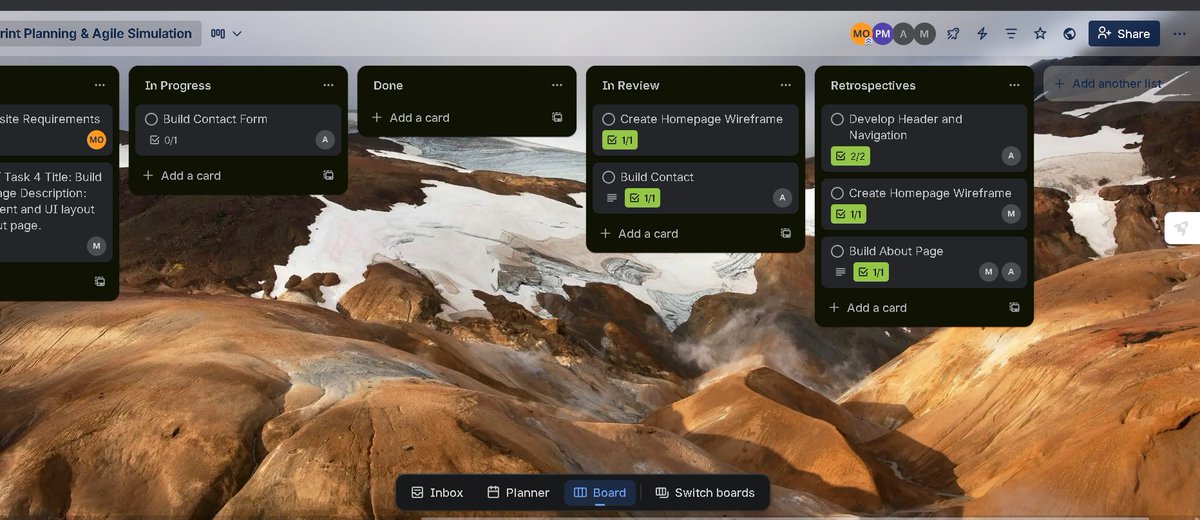Click the 1/1 badge on Build About Page
Viewport: 1200px width, 520px height.
(871, 272)
